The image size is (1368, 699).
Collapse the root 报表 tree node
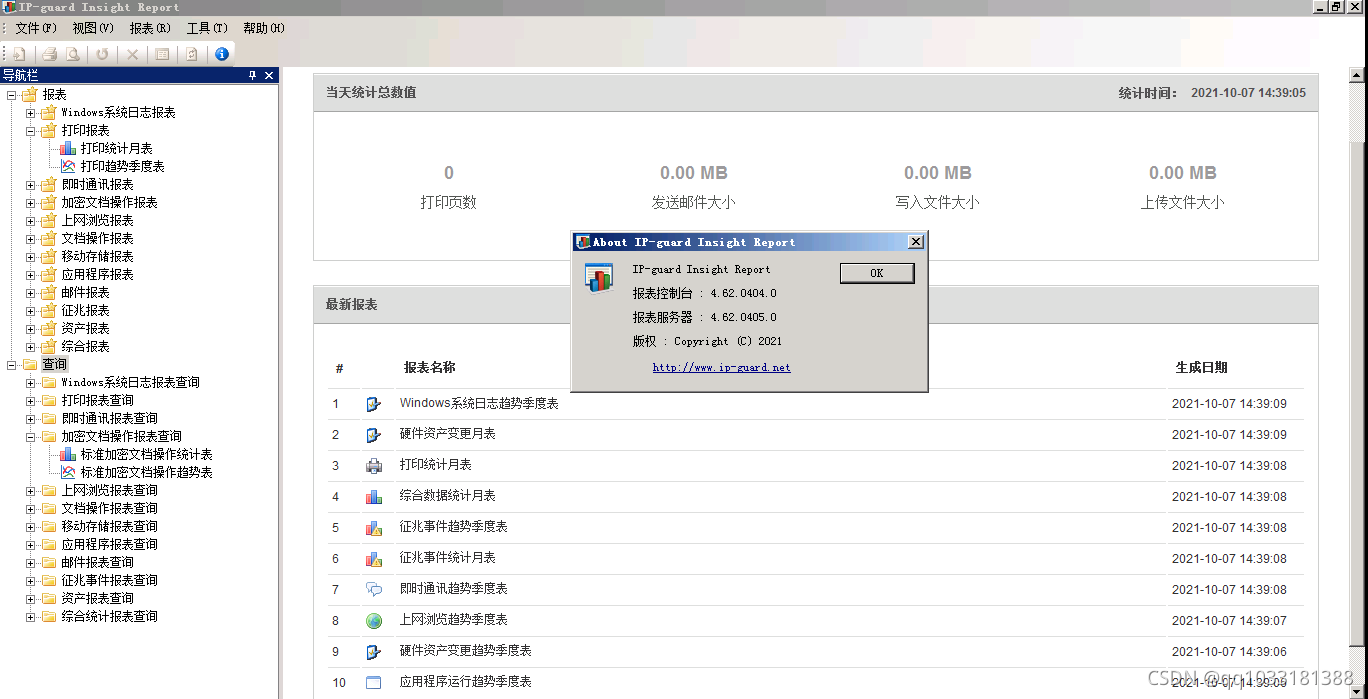pos(11,95)
